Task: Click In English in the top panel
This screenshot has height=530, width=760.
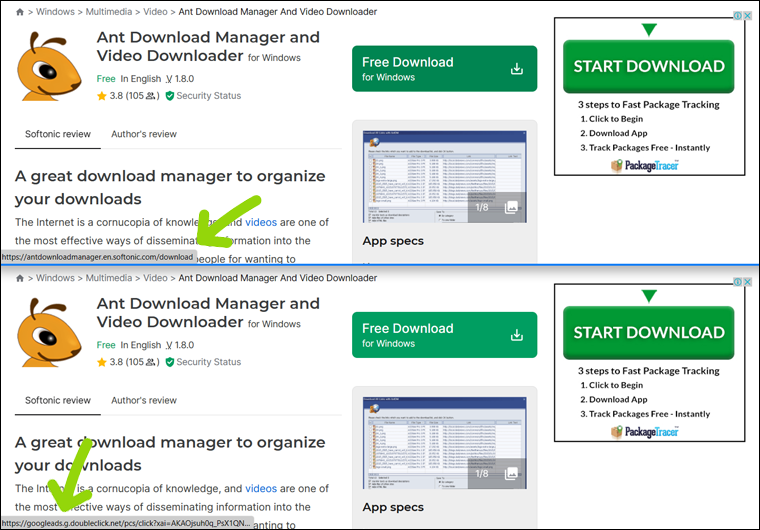Action: coord(141,79)
